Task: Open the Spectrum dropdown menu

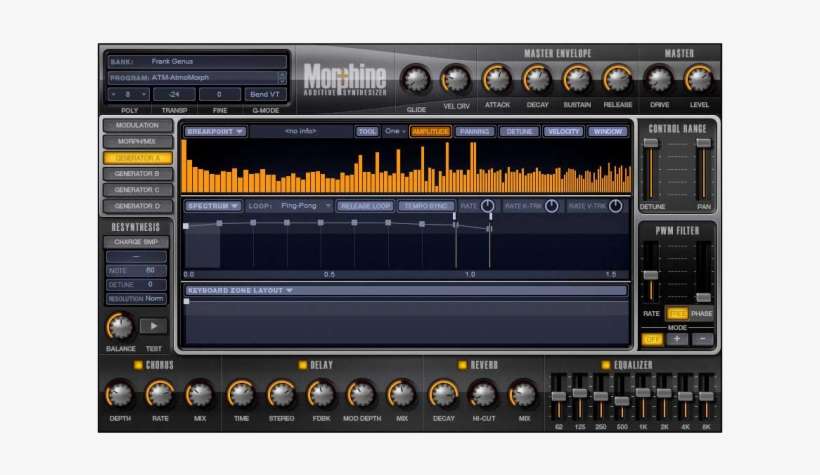Action: (x=213, y=206)
